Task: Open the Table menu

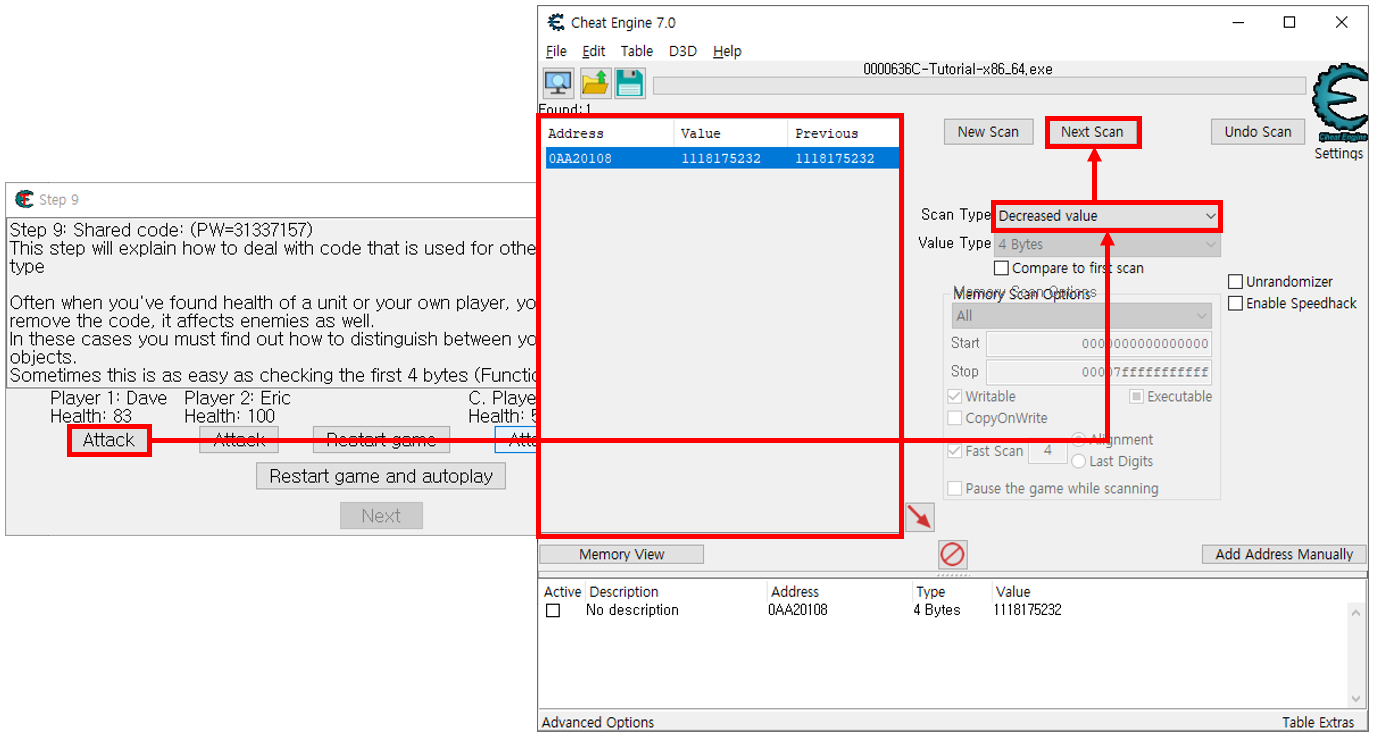Action: [x=636, y=51]
